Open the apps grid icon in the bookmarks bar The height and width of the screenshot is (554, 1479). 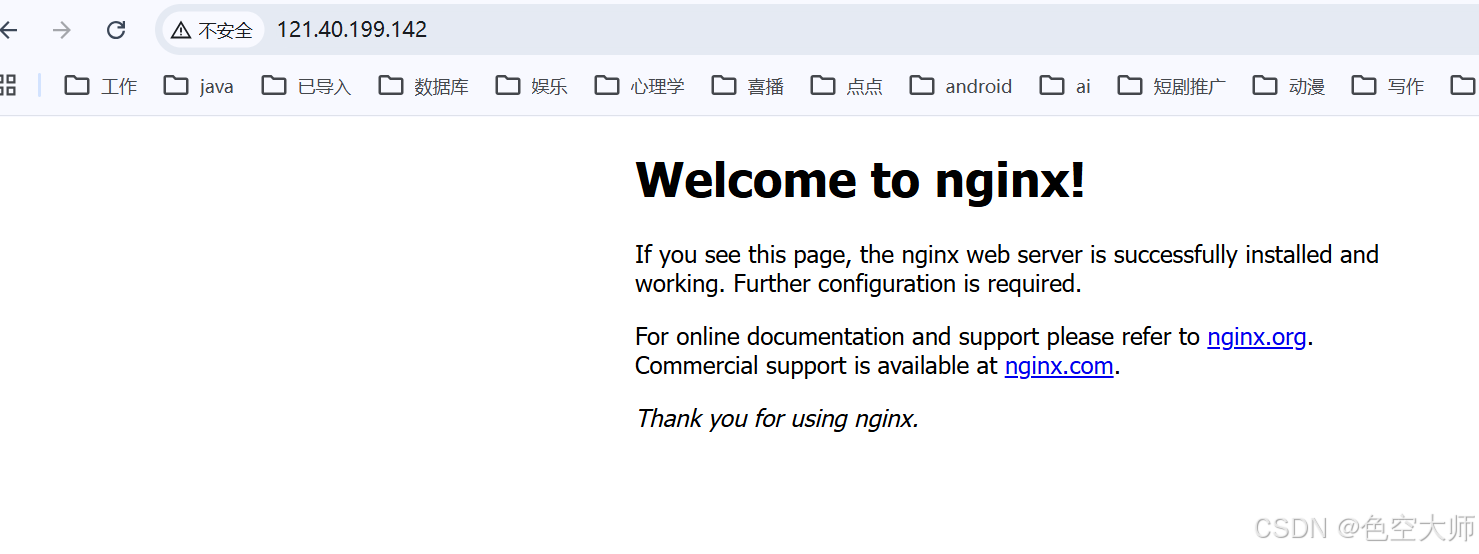coord(8,86)
